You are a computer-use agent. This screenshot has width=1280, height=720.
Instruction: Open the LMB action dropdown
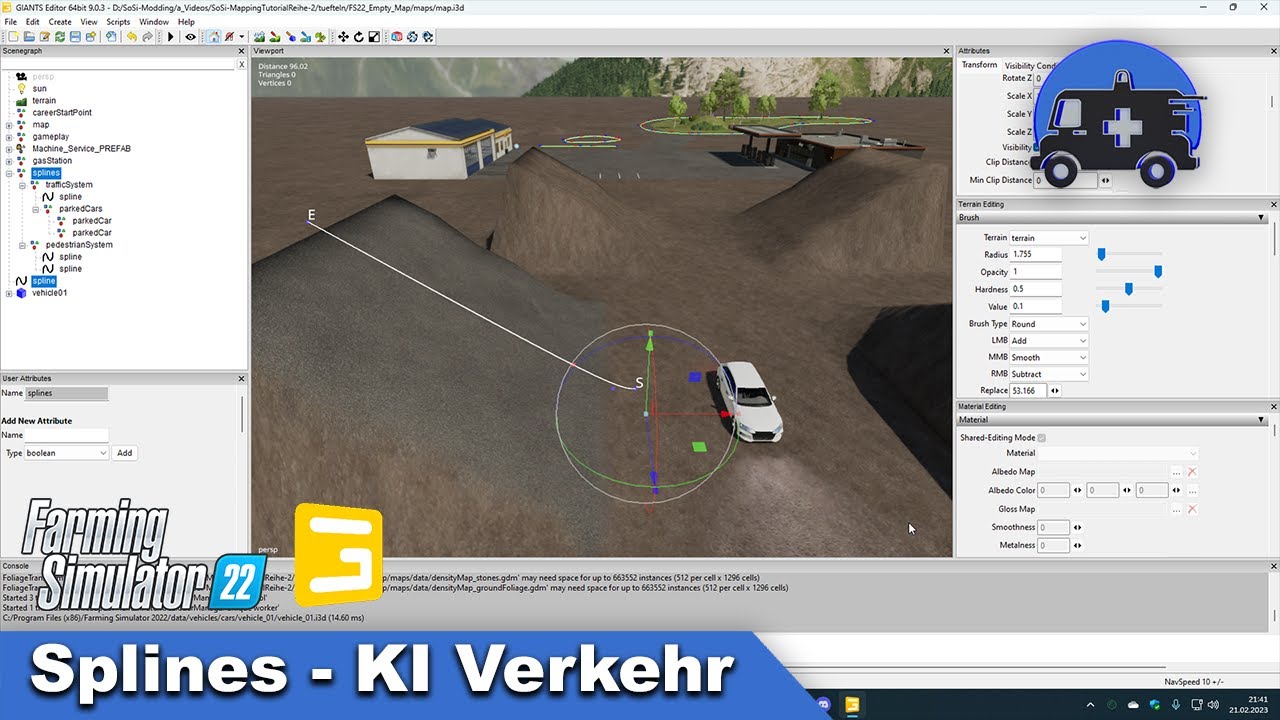pos(1048,341)
